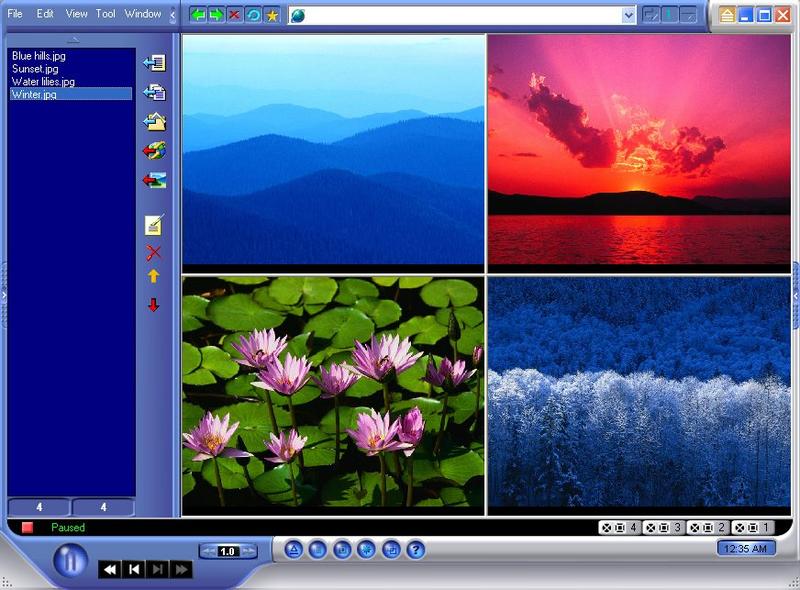This screenshot has width=800, height=590.
Task: Click the add picture icon
Action: pyautogui.click(x=155, y=180)
